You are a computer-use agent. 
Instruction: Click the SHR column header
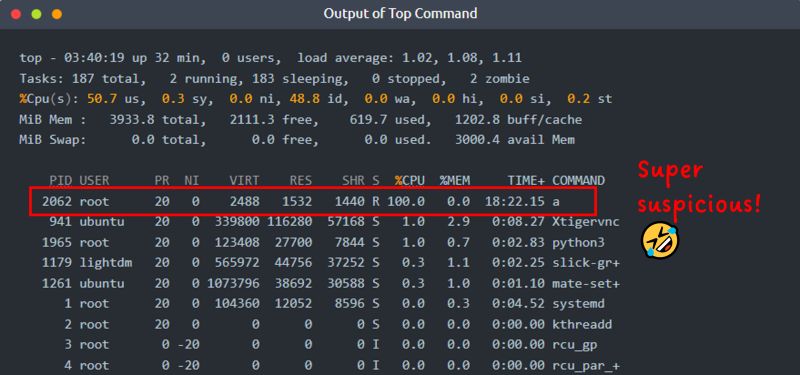click(x=354, y=181)
